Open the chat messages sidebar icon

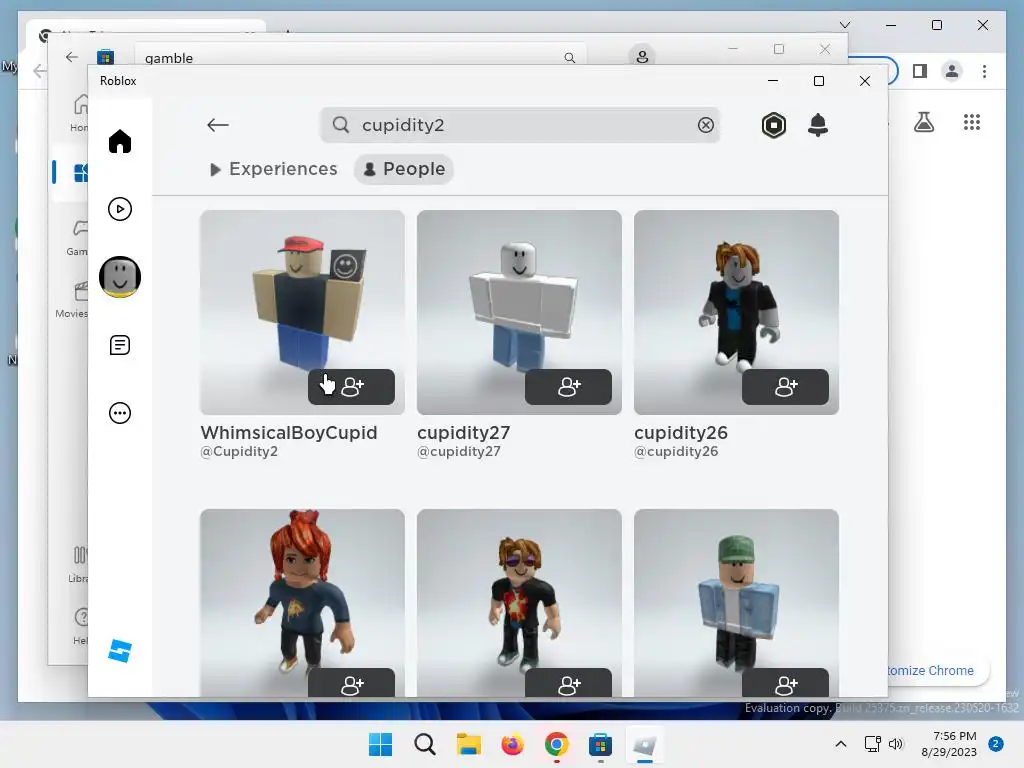click(x=120, y=345)
